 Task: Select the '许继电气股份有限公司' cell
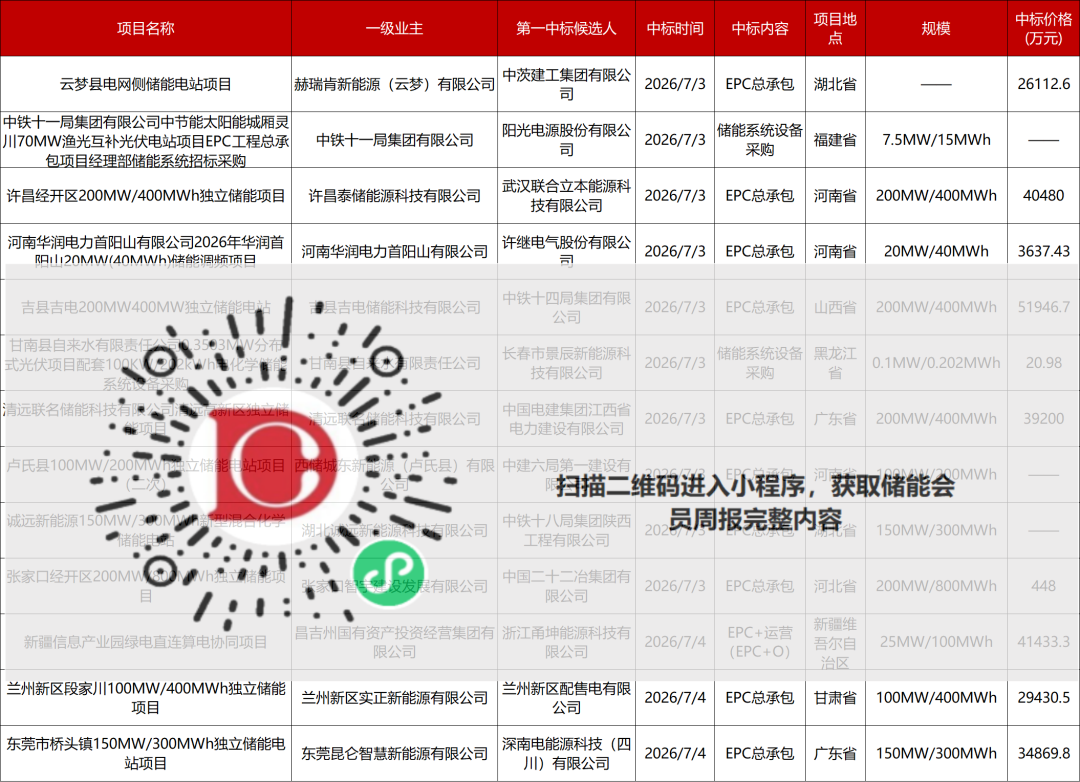(566, 251)
